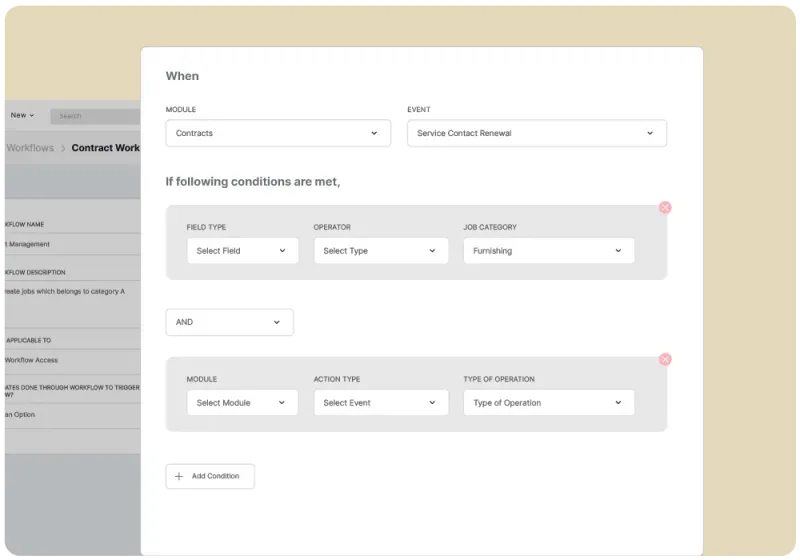The image size is (800, 560).
Task: Open Job Category dropdown showing Furnishing
Action: [548, 251]
